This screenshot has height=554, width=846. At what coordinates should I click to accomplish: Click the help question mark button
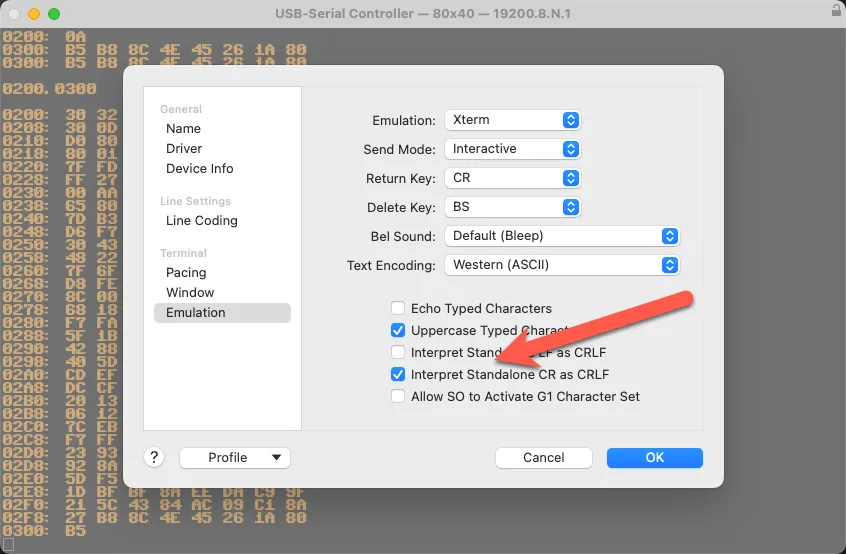[x=154, y=457]
